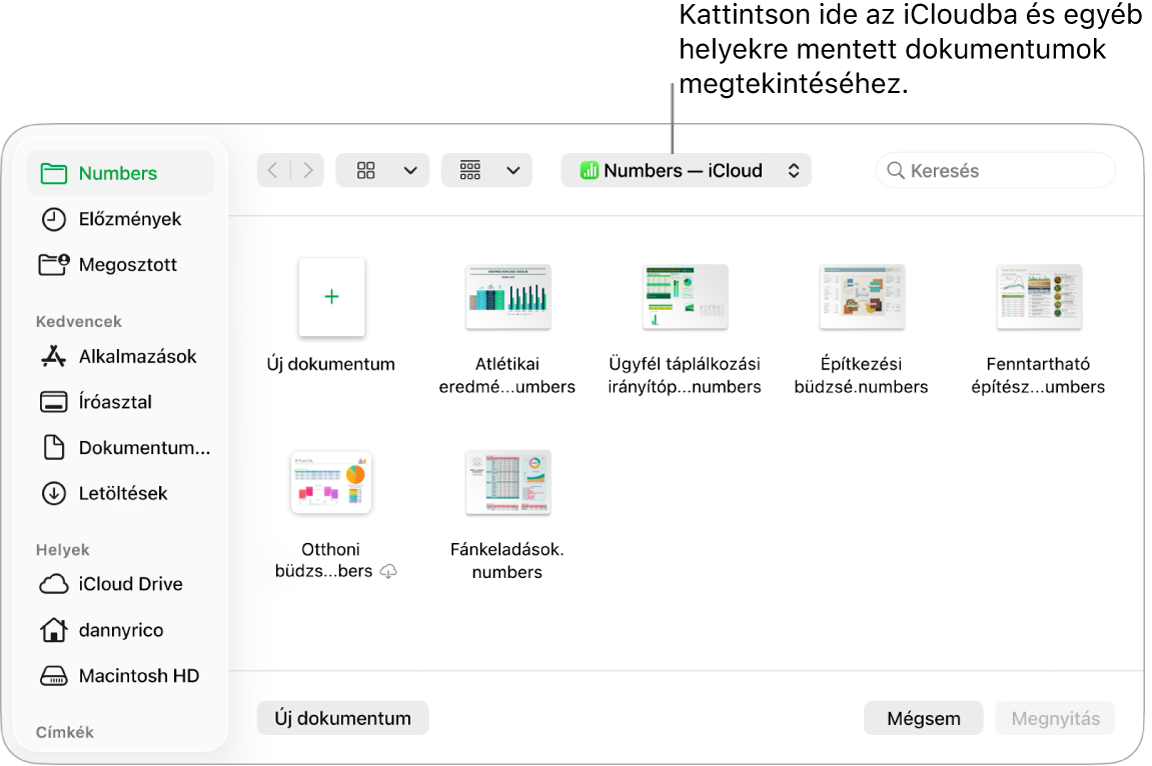
Task: Open Megosztott shared folder item
Action: pos(120,264)
